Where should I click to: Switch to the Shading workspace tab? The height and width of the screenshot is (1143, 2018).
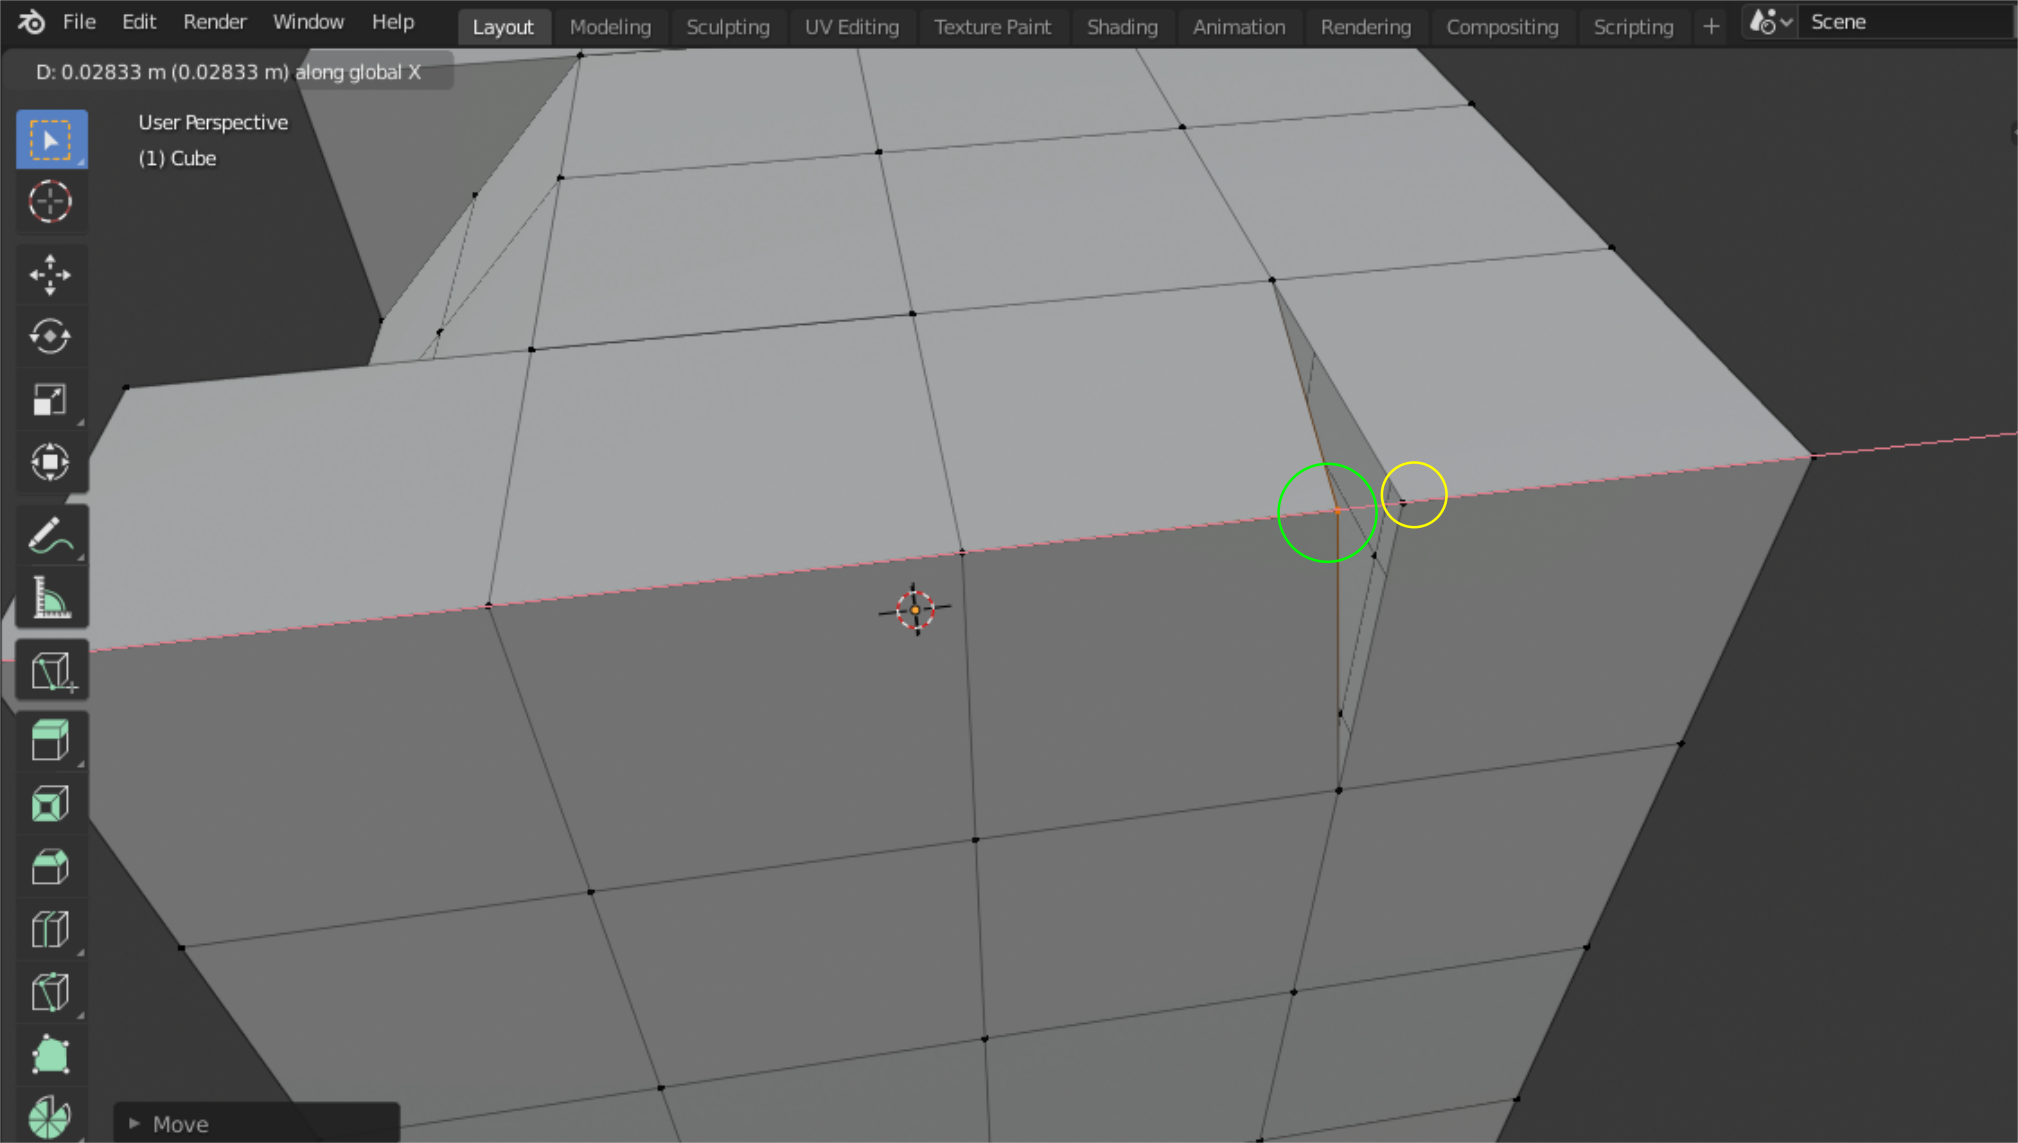[x=1122, y=27]
